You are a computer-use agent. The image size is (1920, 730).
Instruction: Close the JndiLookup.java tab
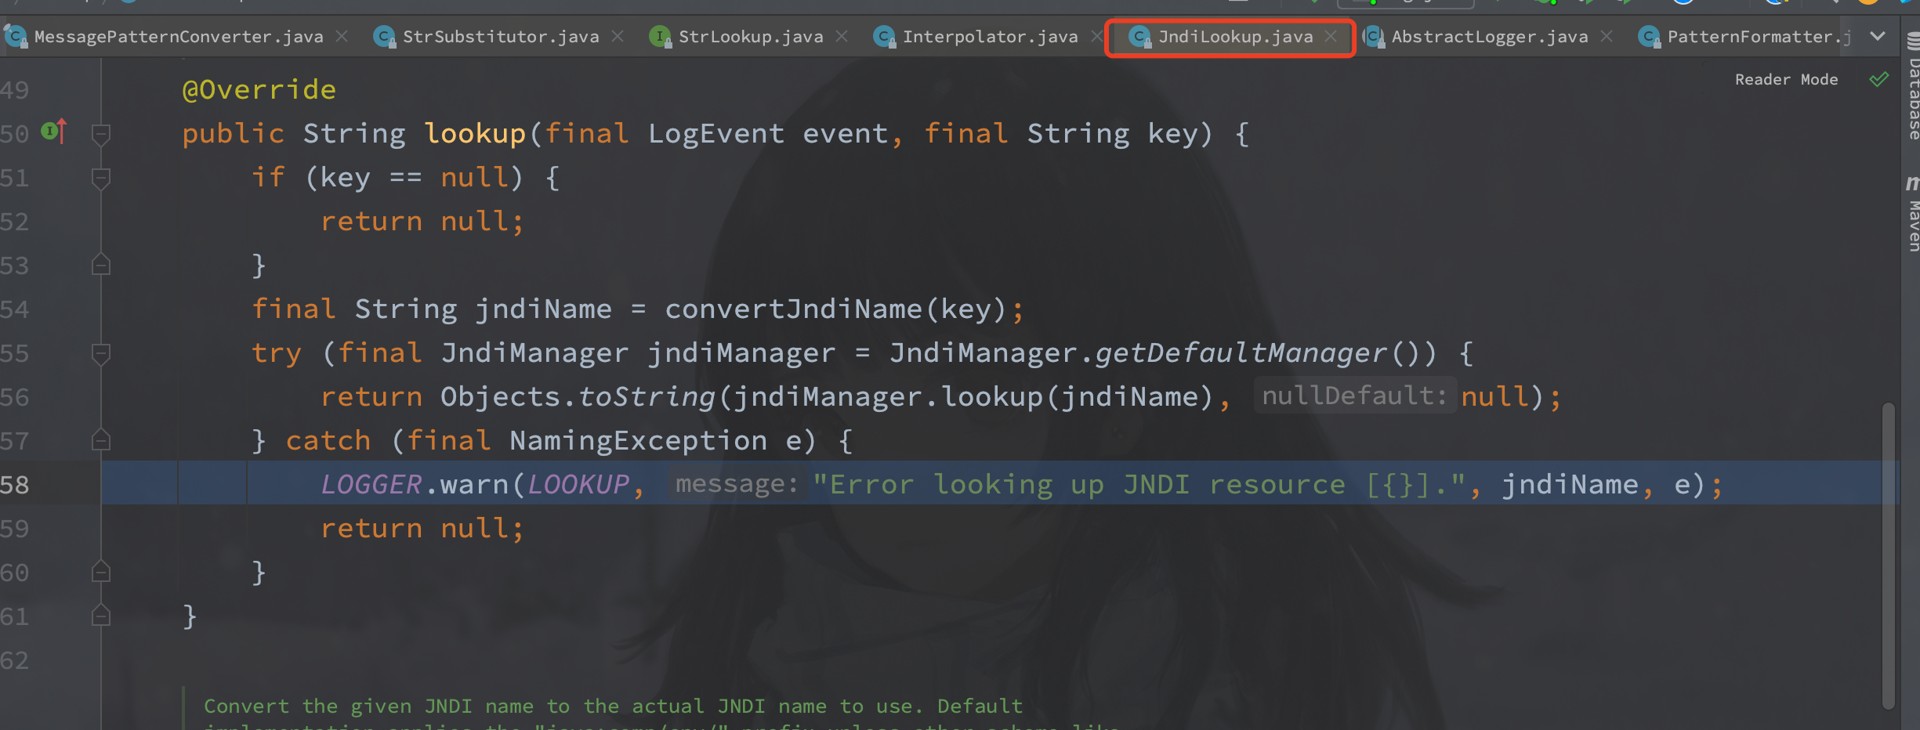pos(1331,36)
